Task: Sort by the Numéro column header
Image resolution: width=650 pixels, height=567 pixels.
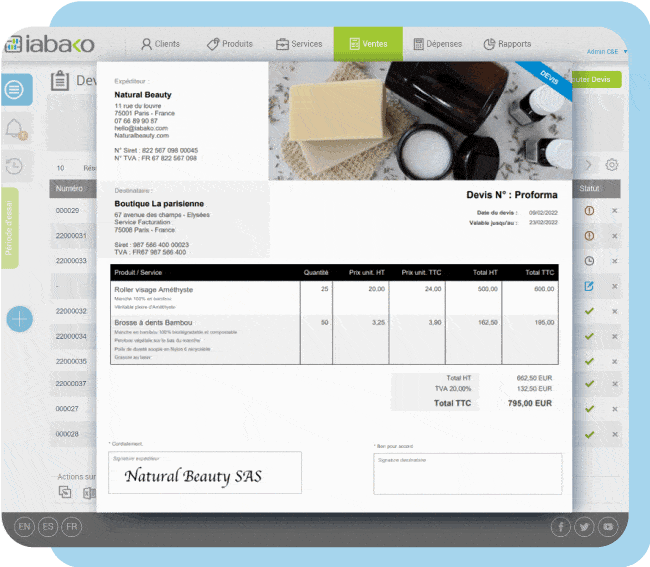Action: (69, 189)
